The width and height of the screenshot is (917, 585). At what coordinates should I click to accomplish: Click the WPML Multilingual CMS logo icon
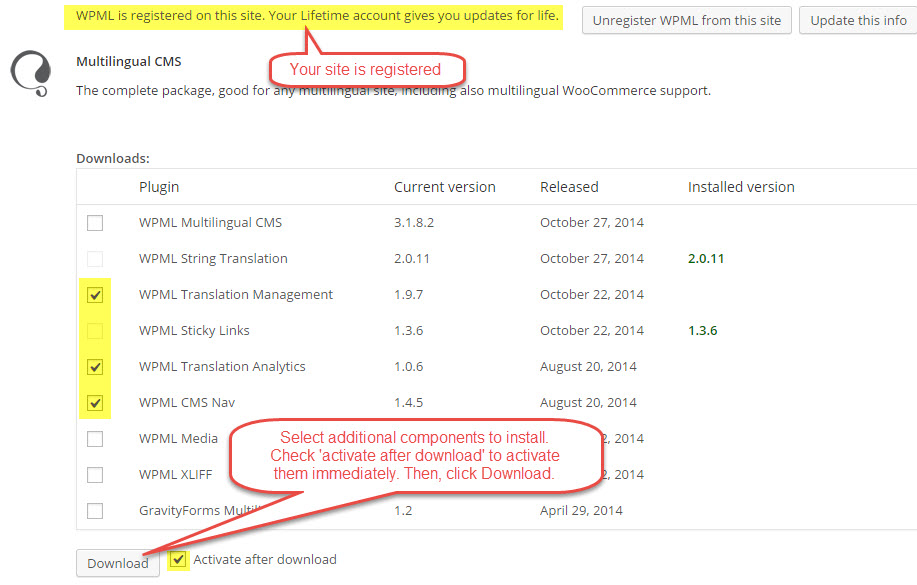[x=32, y=74]
